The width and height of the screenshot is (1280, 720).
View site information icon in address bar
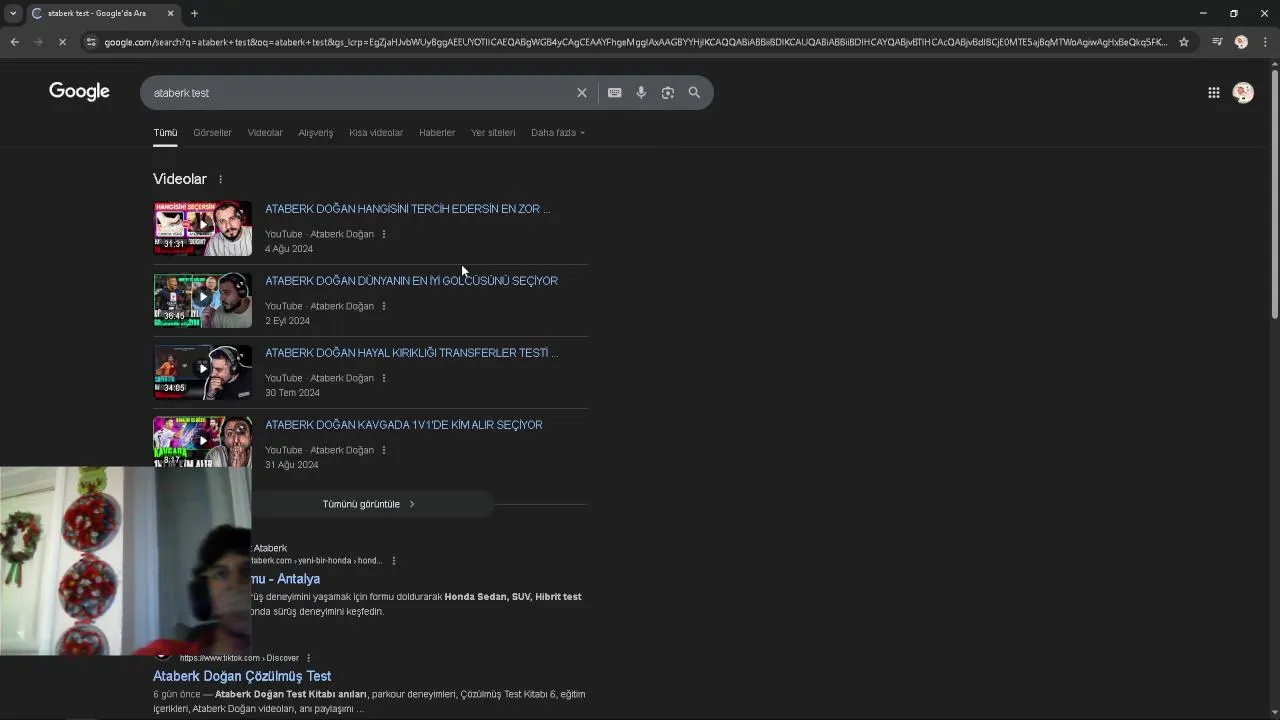[x=91, y=42]
